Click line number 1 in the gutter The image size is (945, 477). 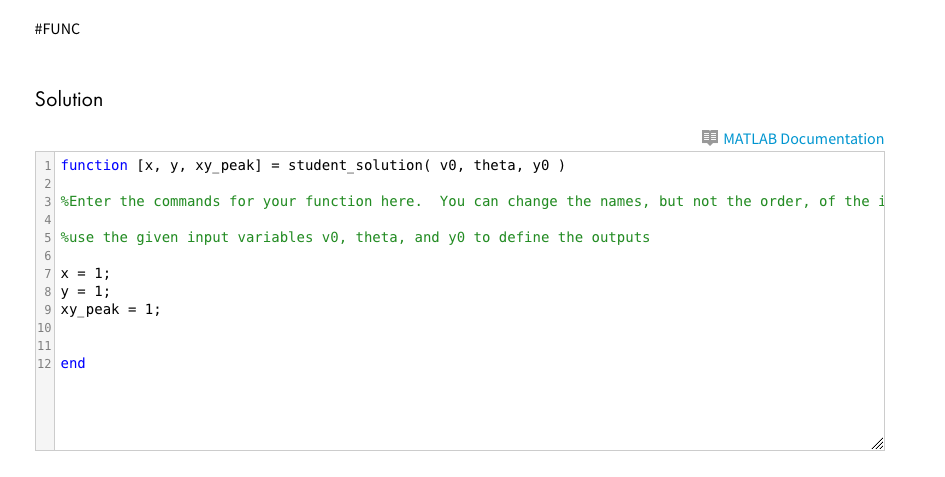[46, 165]
